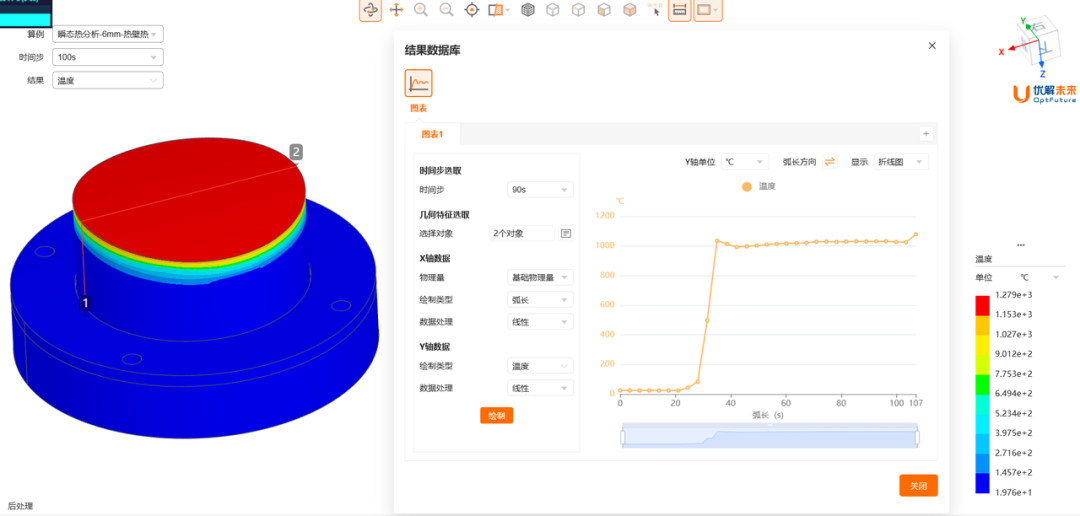Toggle the arc length direction swap icon
The image size is (1080, 516).
pyautogui.click(x=830, y=162)
